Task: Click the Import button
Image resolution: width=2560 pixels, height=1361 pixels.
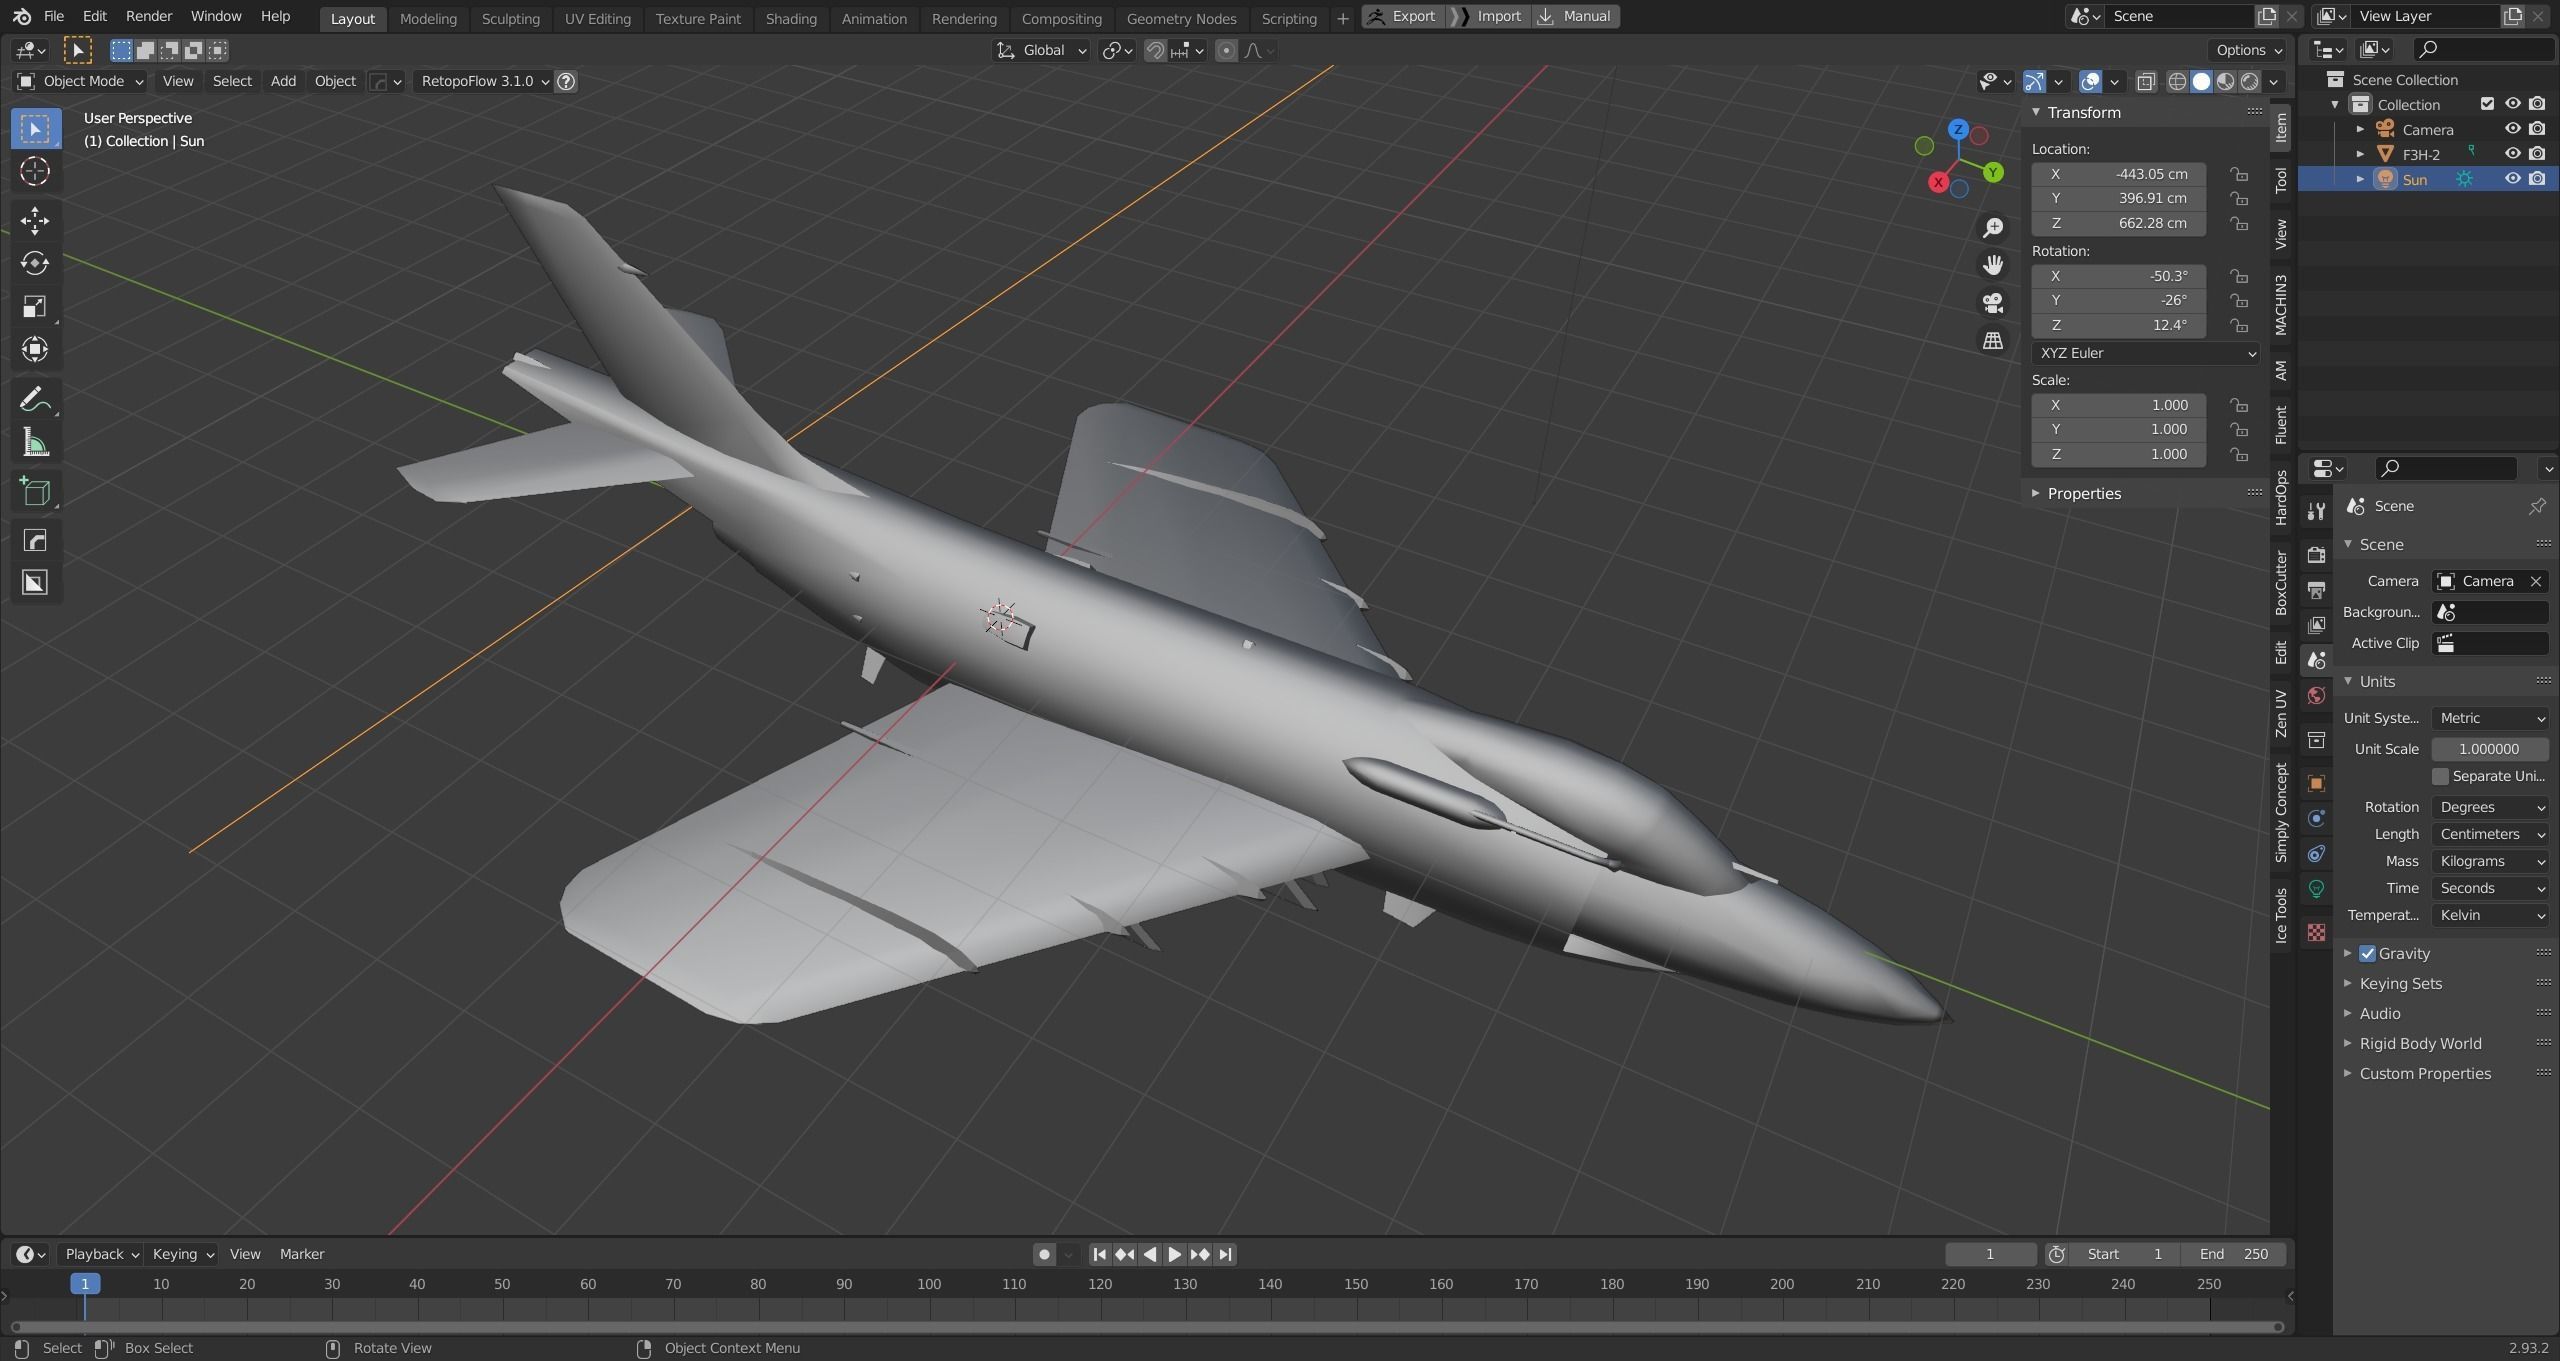Action: [1489, 16]
